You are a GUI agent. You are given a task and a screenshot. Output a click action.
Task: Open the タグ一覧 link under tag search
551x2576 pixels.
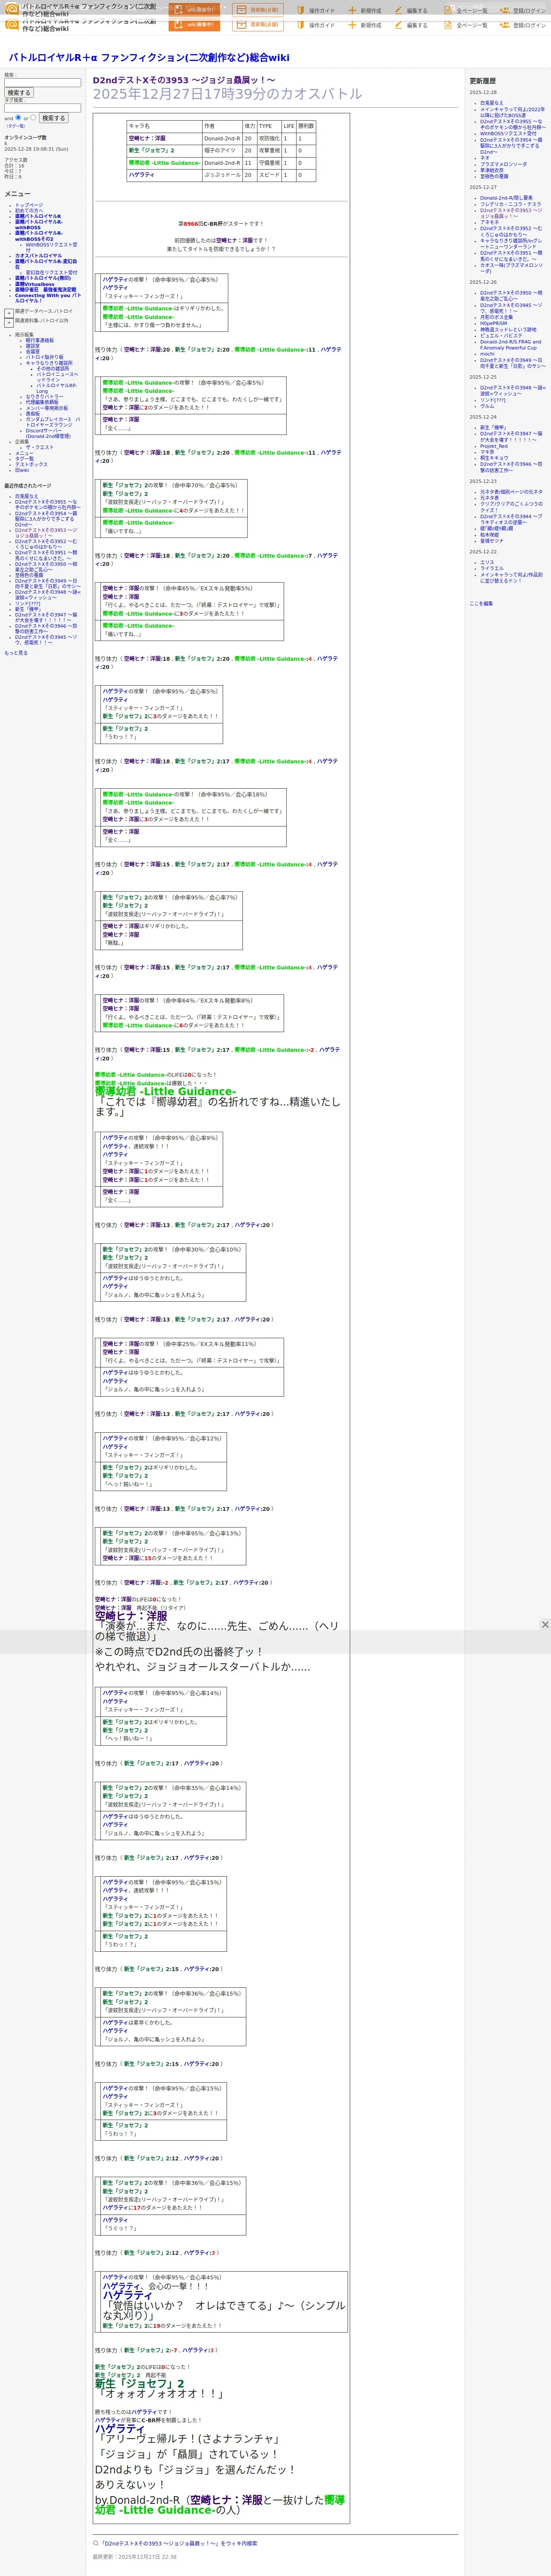15,126
